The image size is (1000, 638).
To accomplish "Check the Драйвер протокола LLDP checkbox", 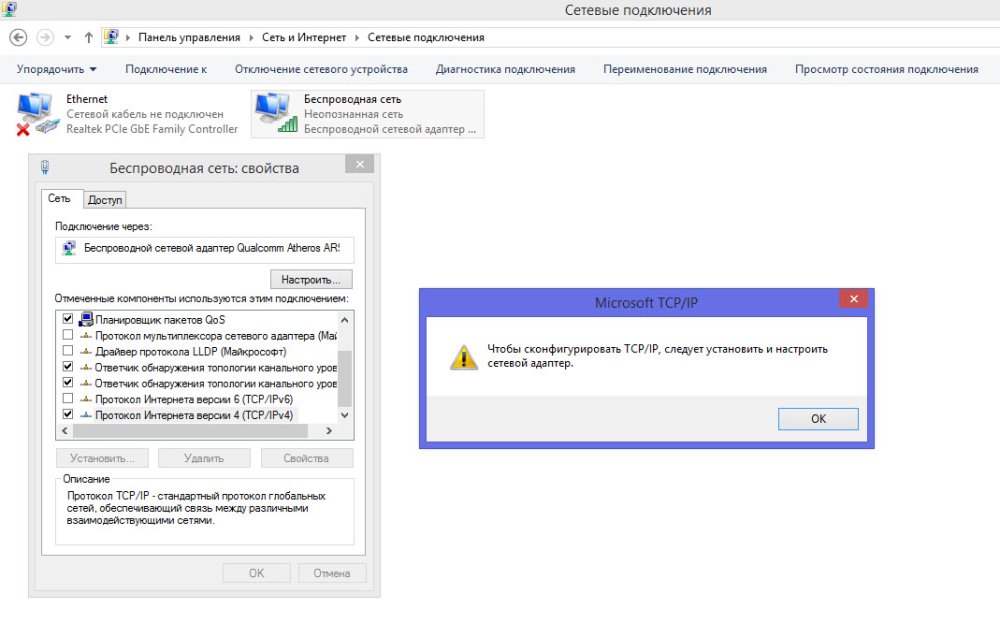I will tap(68, 351).
